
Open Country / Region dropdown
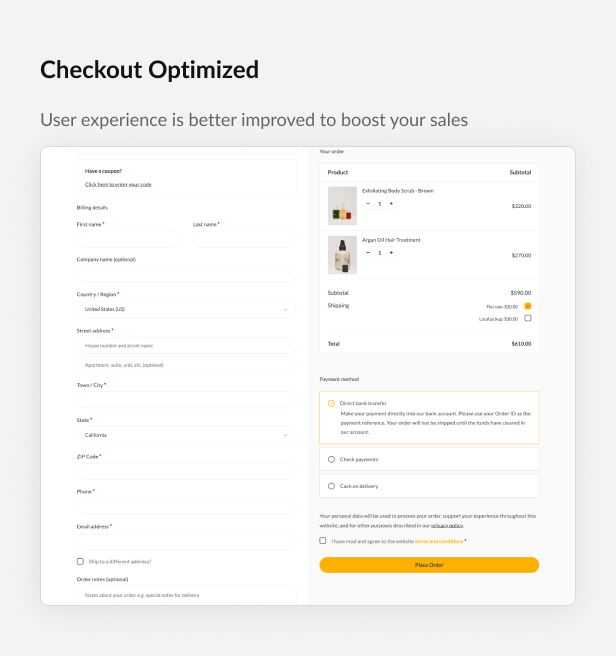click(186, 310)
